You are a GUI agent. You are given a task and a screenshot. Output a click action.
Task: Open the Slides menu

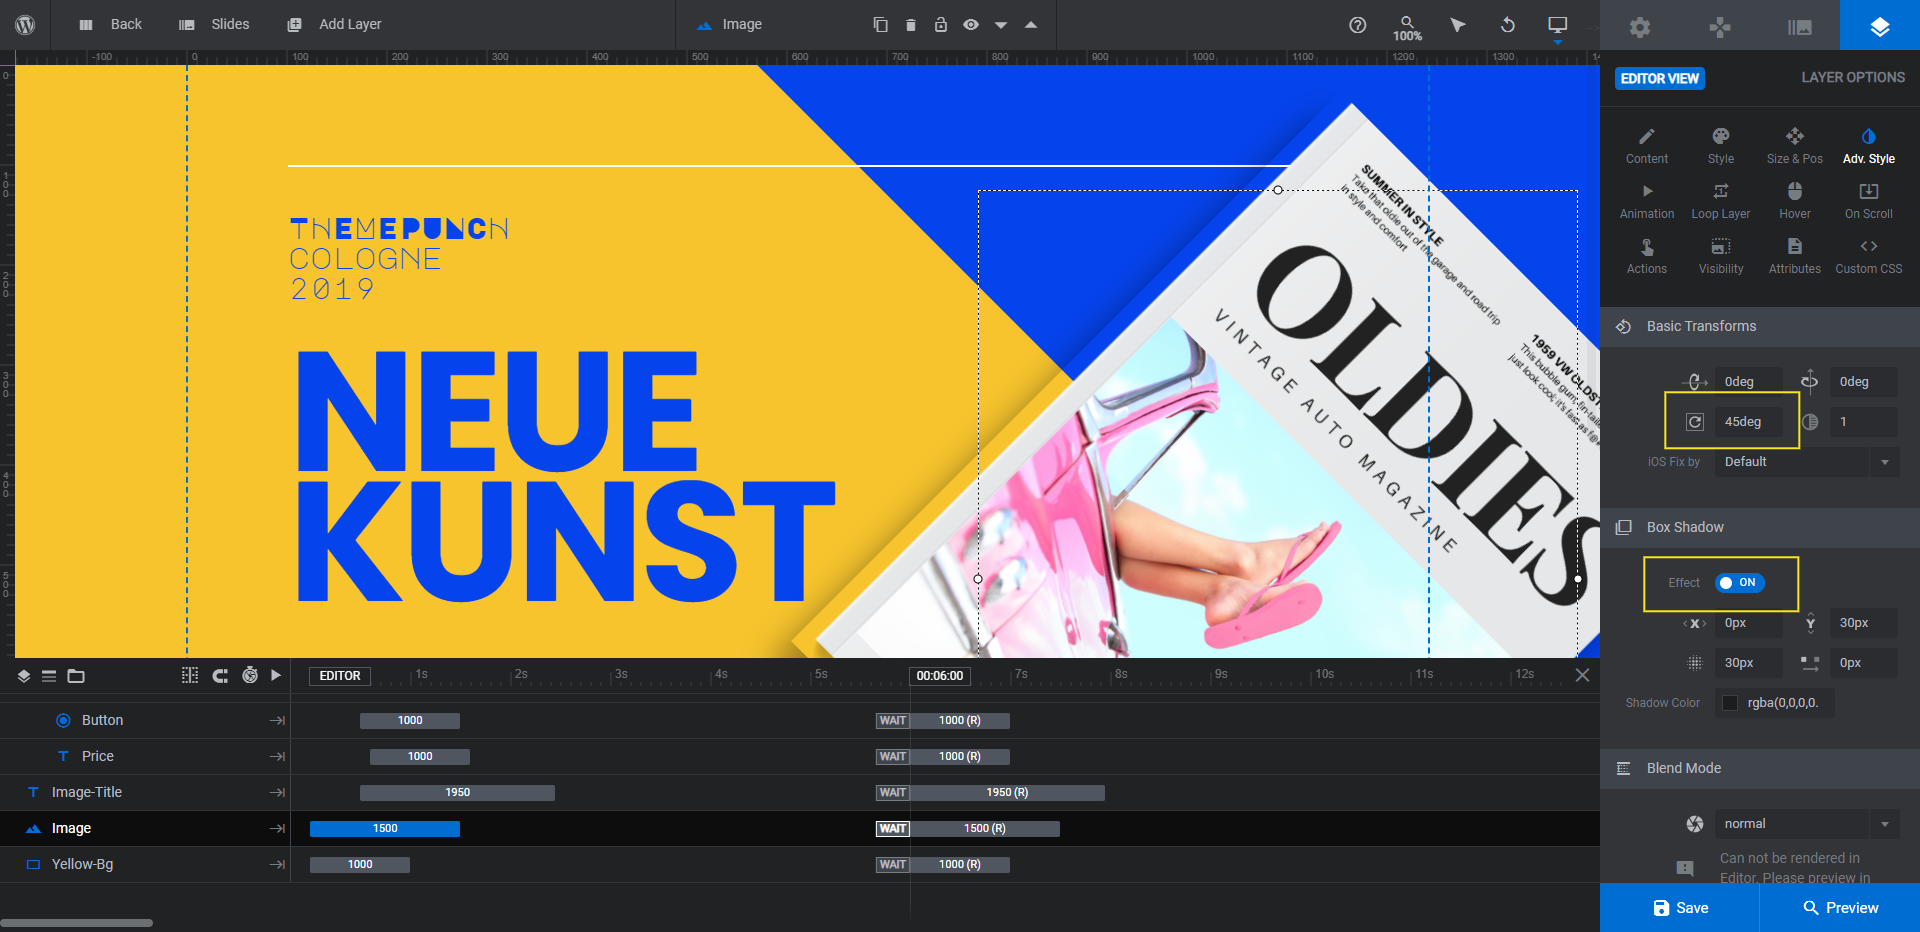point(214,24)
